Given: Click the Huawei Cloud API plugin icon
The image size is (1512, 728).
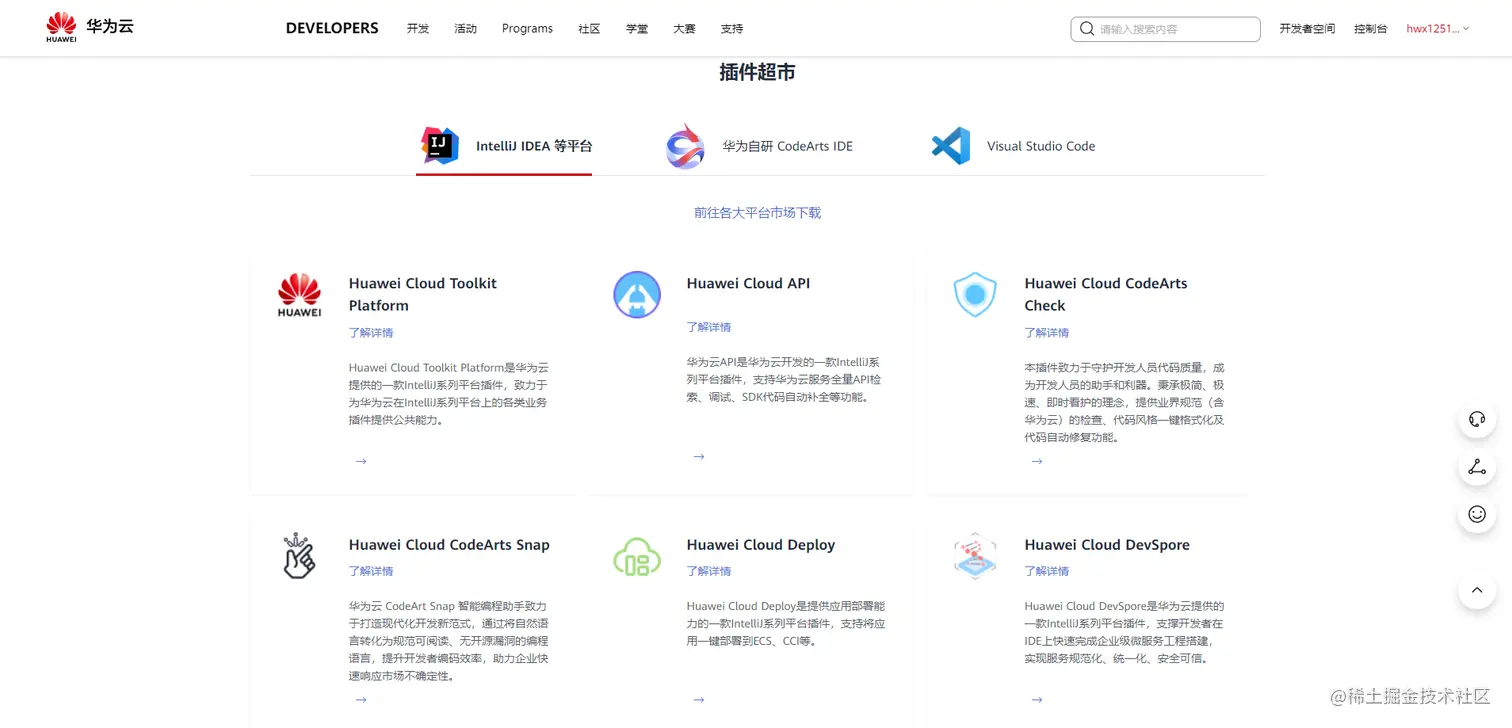Looking at the screenshot, I should click(x=637, y=295).
